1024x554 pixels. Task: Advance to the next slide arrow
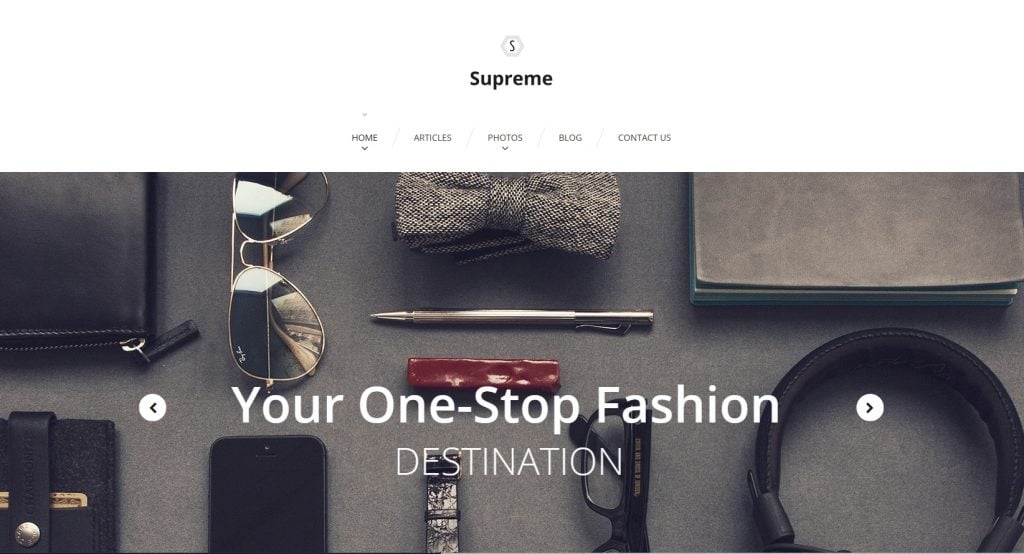point(870,408)
